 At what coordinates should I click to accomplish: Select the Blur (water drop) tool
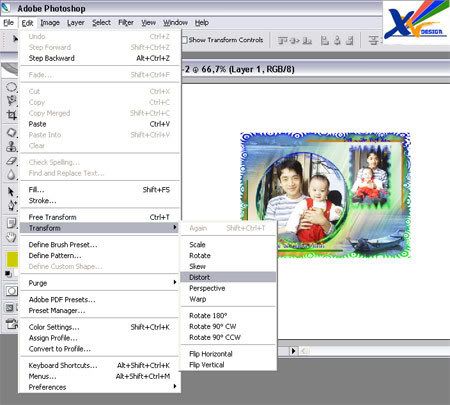[11, 175]
